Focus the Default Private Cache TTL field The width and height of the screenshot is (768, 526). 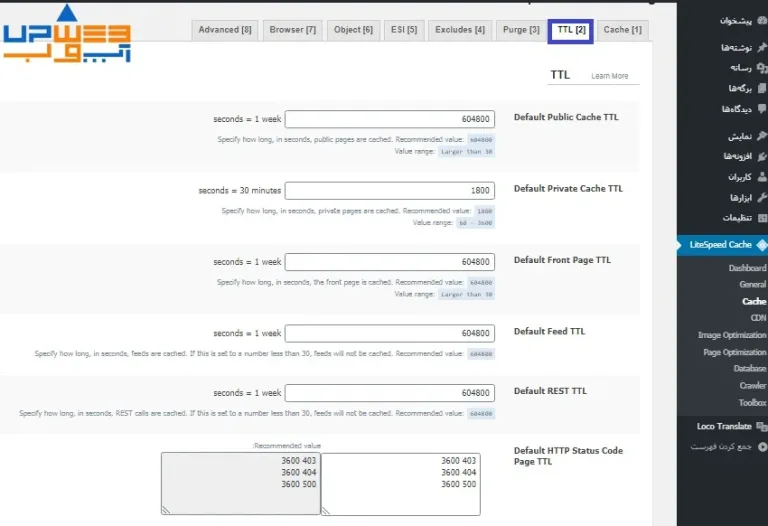390,191
